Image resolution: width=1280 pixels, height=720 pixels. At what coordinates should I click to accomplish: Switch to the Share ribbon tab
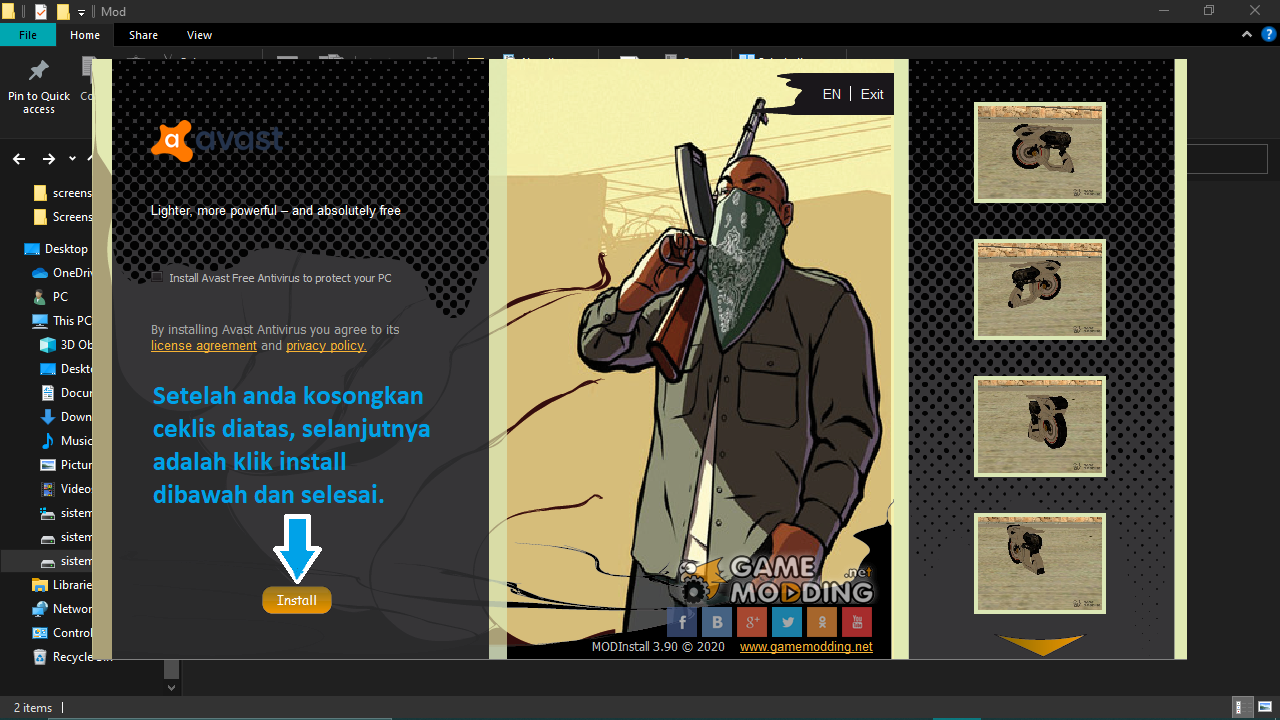coord(143,35)
